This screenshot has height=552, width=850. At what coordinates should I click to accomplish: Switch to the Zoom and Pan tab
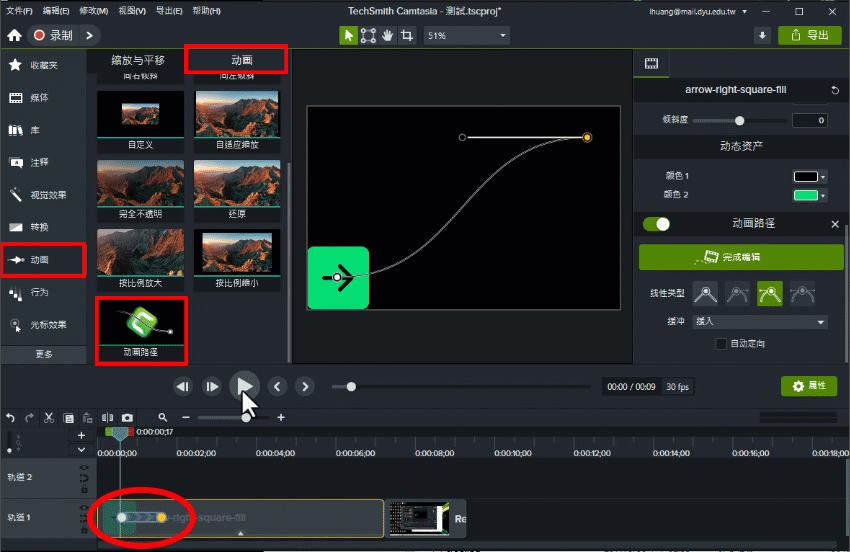pyautogui.click(x=138, y=60)
